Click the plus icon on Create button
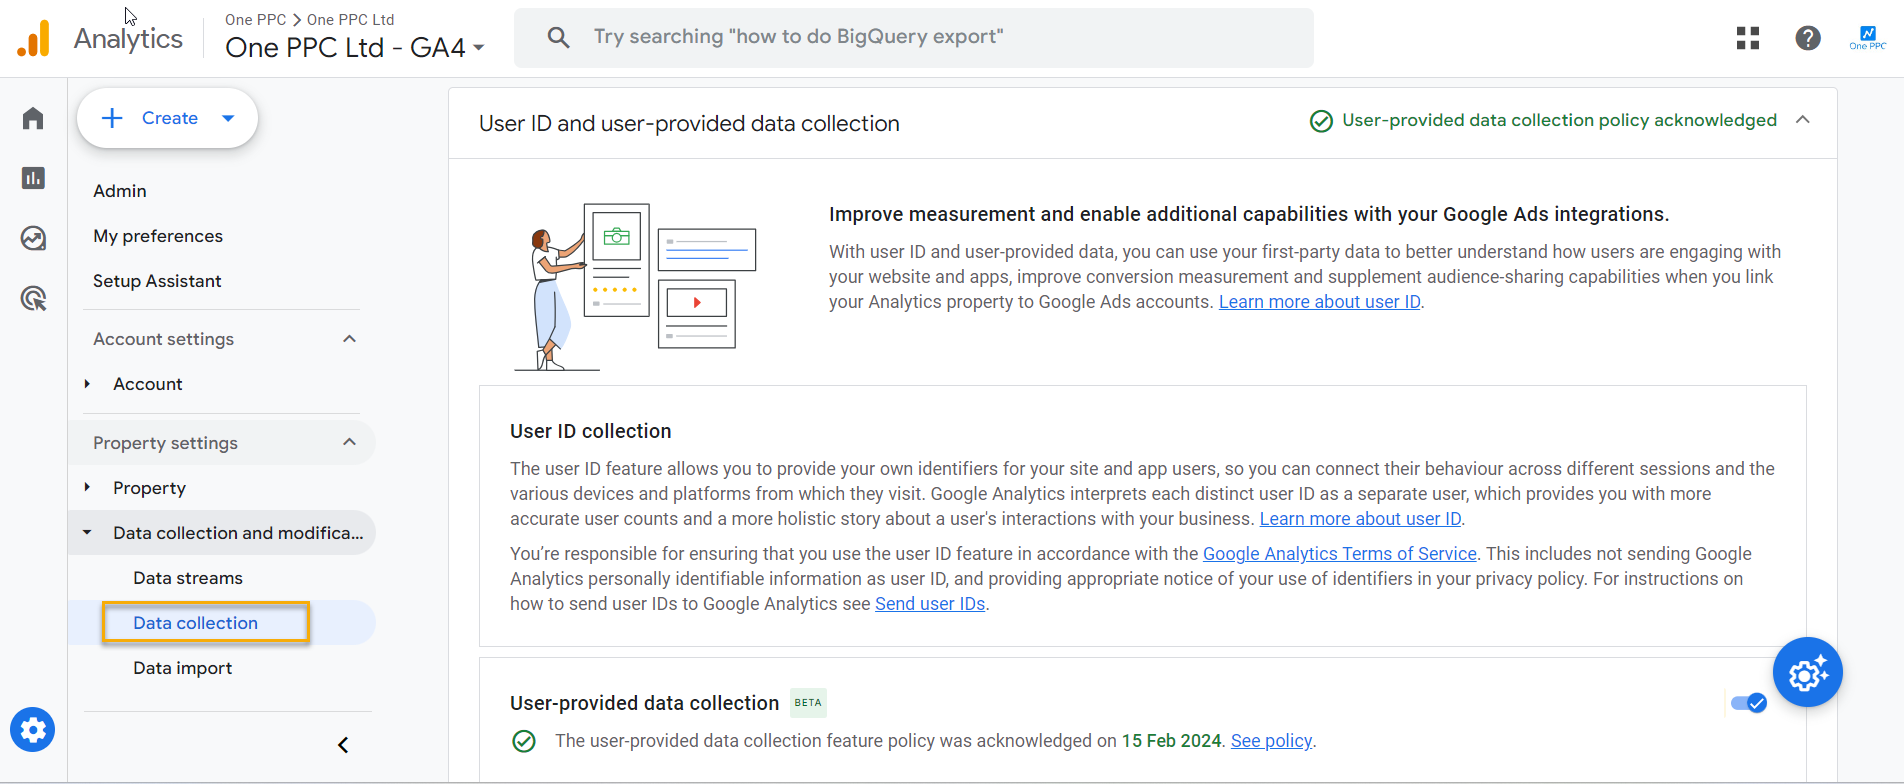This screenshot has width=1904, height=784. [x=113, y=118]
